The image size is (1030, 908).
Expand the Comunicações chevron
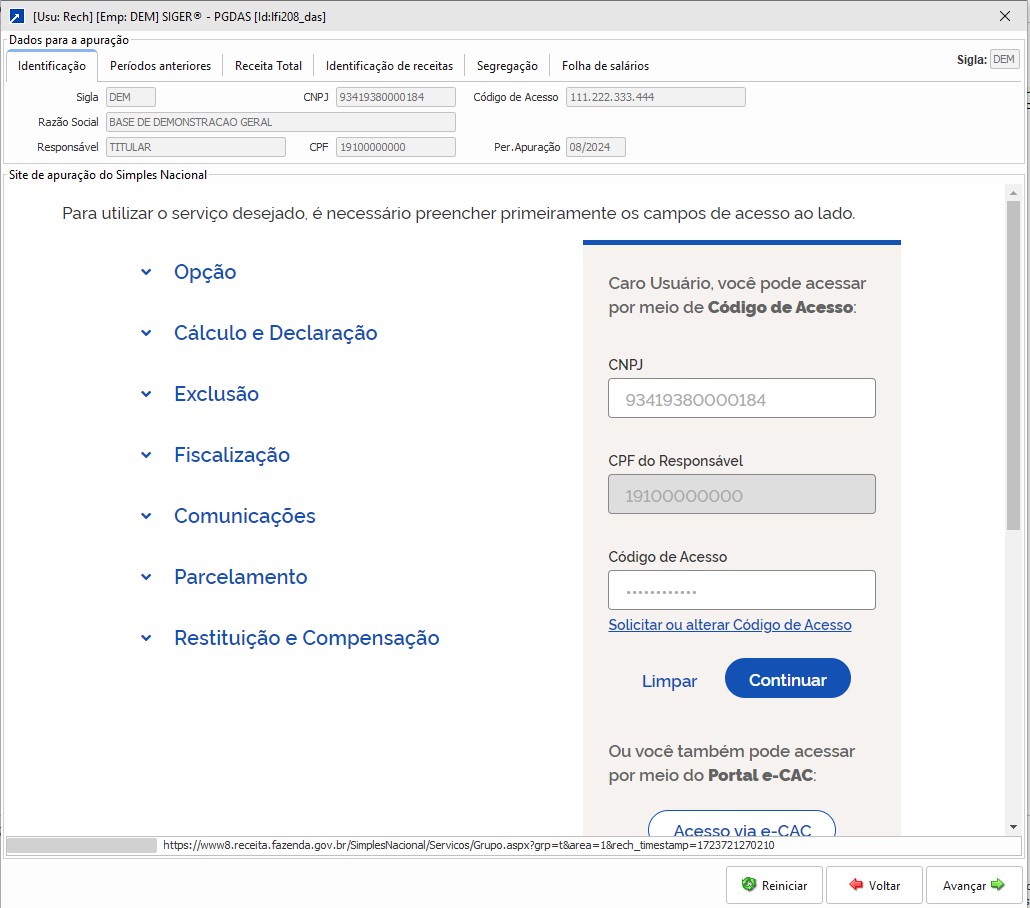(146, 516)
